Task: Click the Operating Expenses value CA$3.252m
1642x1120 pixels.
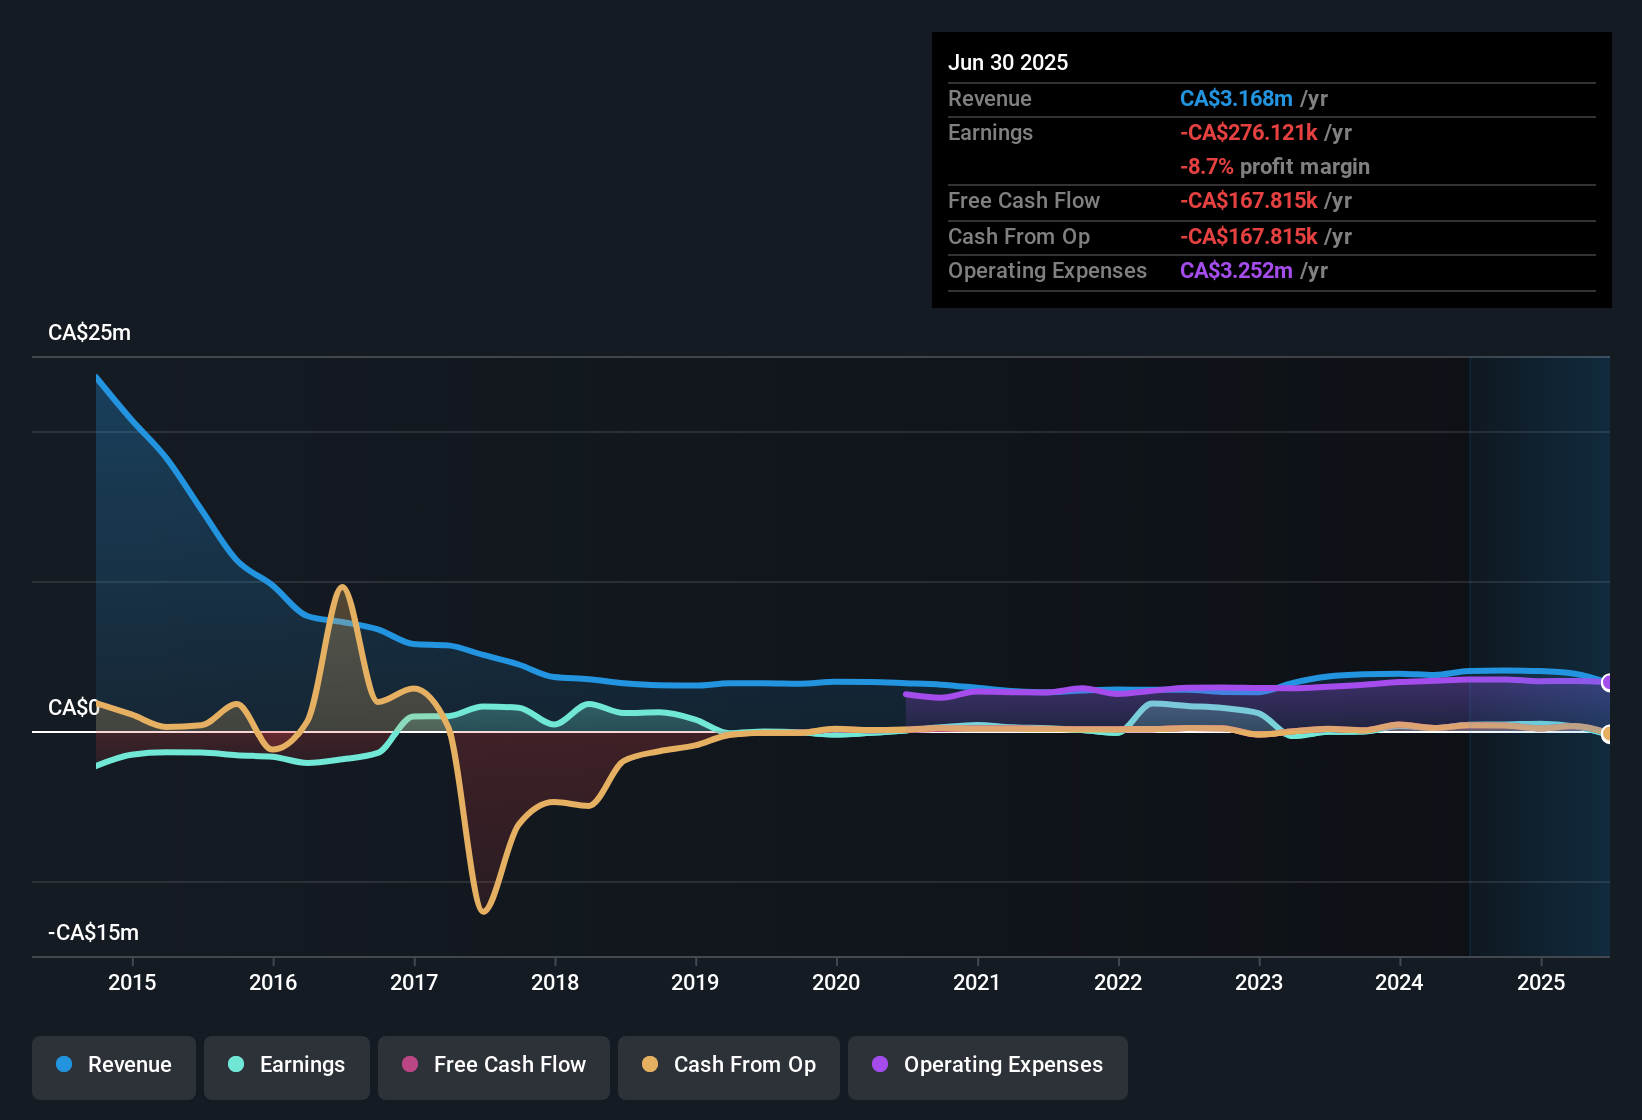Action: 1236,271
